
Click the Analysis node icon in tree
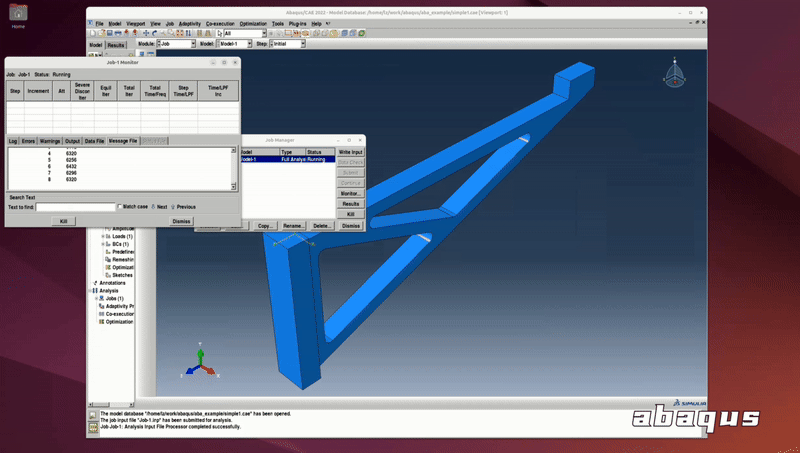(x=95, y=290)
